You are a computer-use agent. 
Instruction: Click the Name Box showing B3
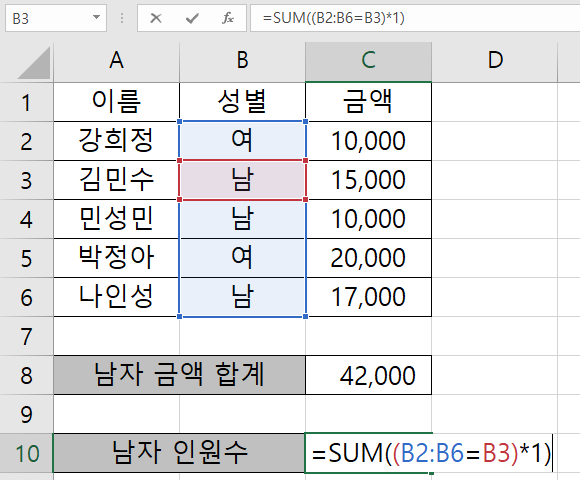point(56,18)
